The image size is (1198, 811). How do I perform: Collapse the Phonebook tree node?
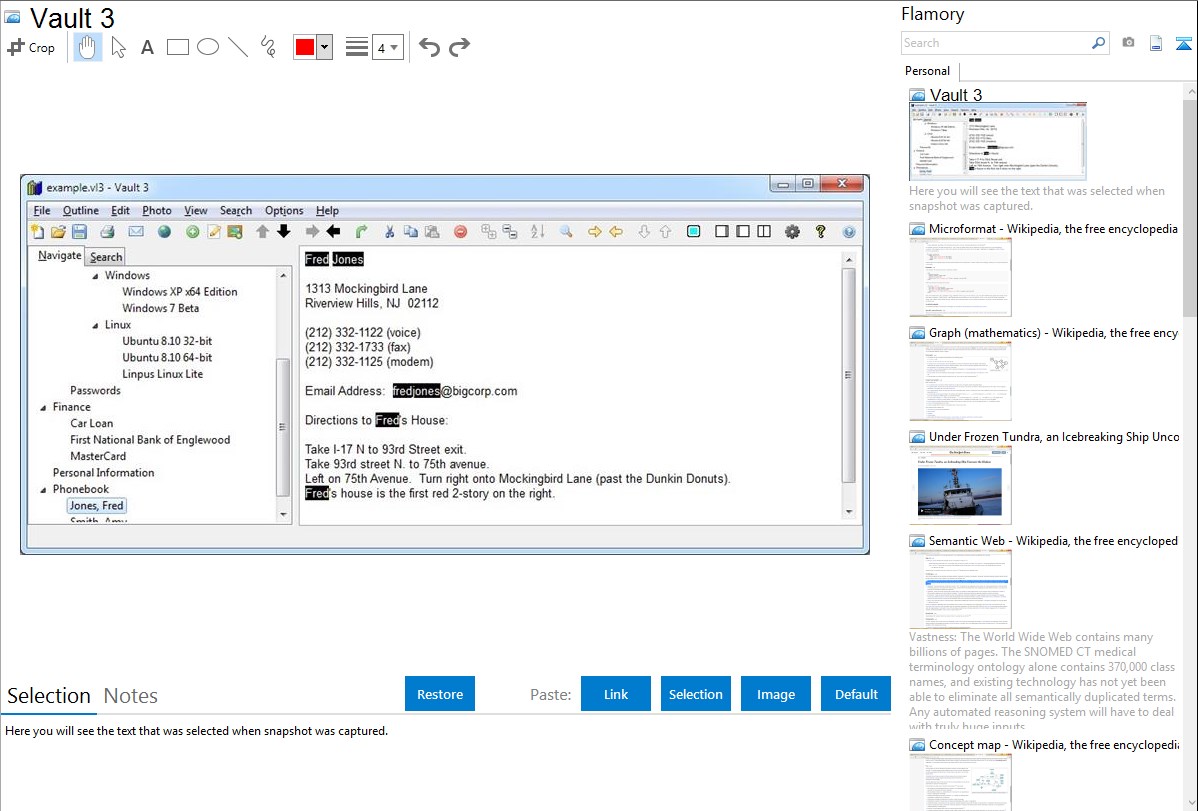point(44,490)
